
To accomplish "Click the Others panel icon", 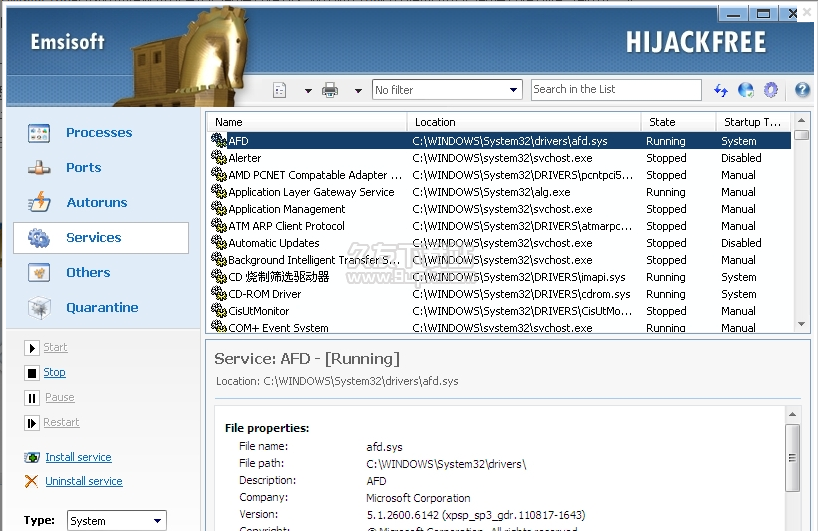I will pyautogui.click(x=39, y=272).
